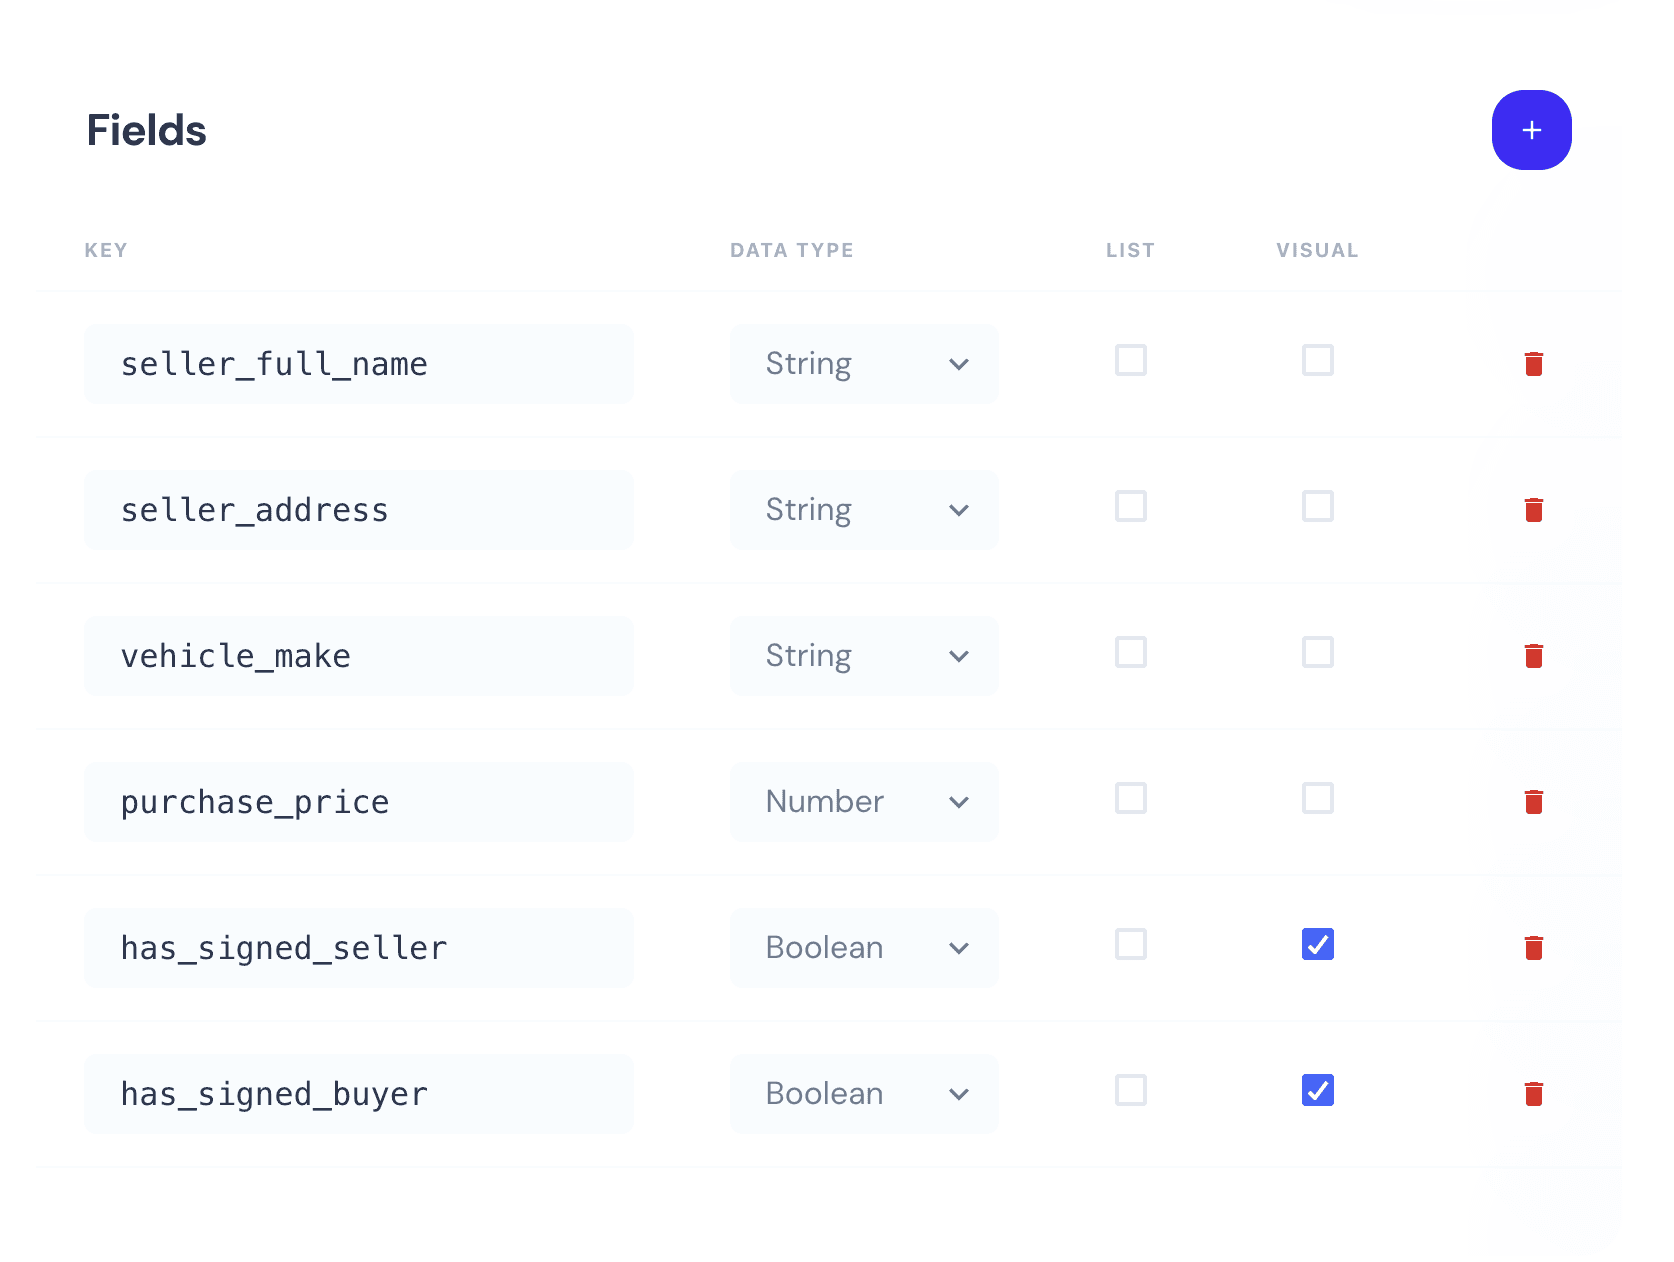
Task: Enable Visual for vehicle_make
Action: coord(1318,653)
